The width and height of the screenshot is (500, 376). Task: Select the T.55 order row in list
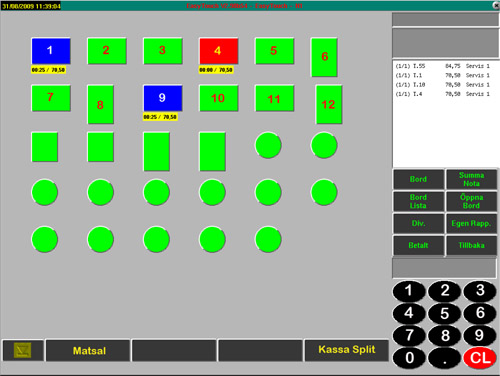coord(443,66)
